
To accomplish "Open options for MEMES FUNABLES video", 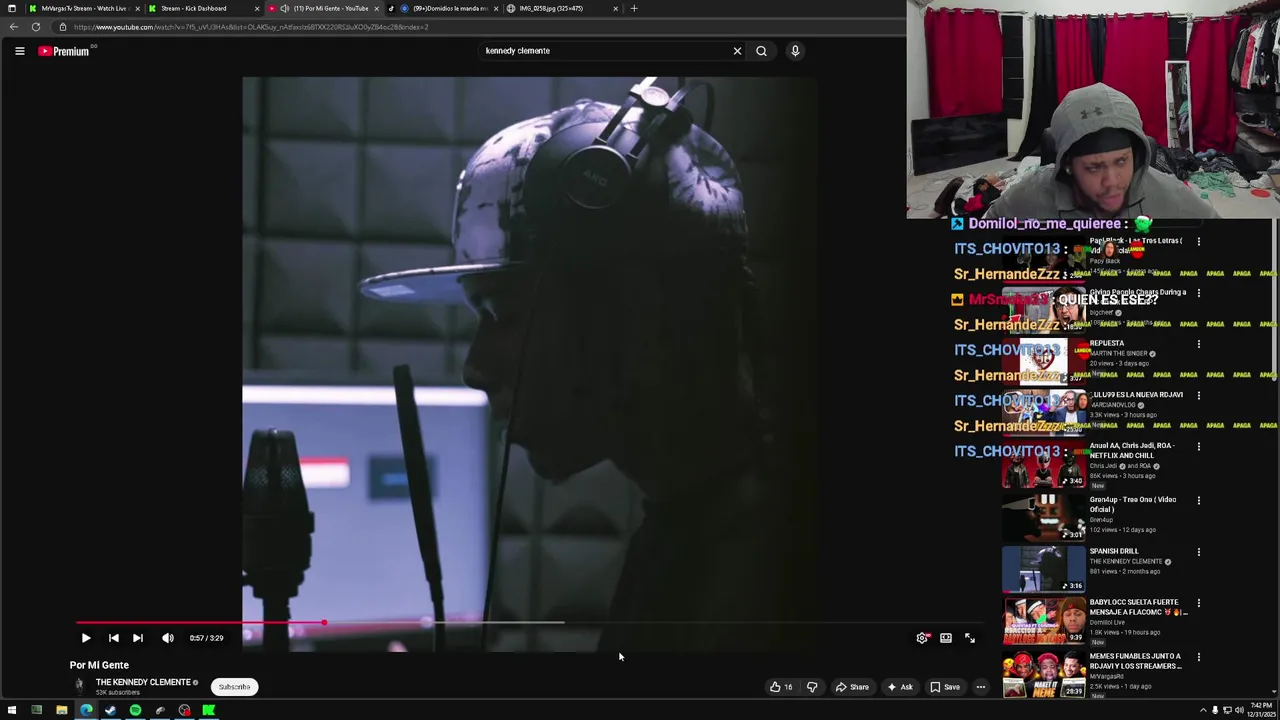I will (x=1198, y=657).
